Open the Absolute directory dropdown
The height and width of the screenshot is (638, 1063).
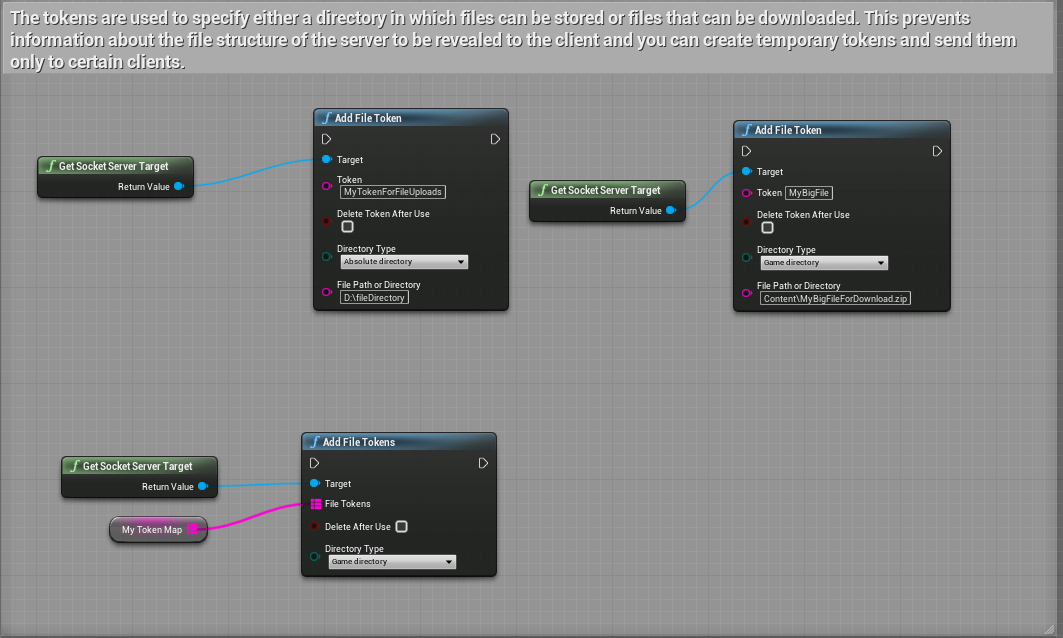click(404, 262)
